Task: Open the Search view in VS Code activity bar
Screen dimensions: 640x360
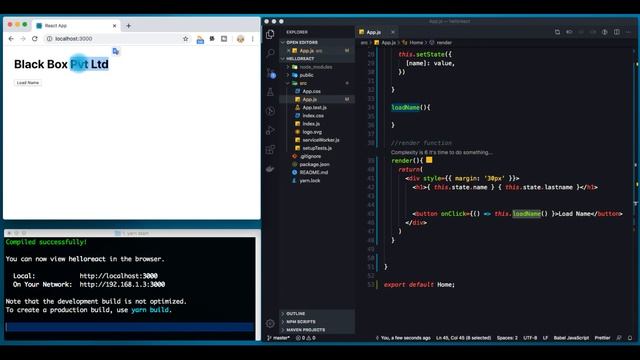Action: (x=270, y=53)
